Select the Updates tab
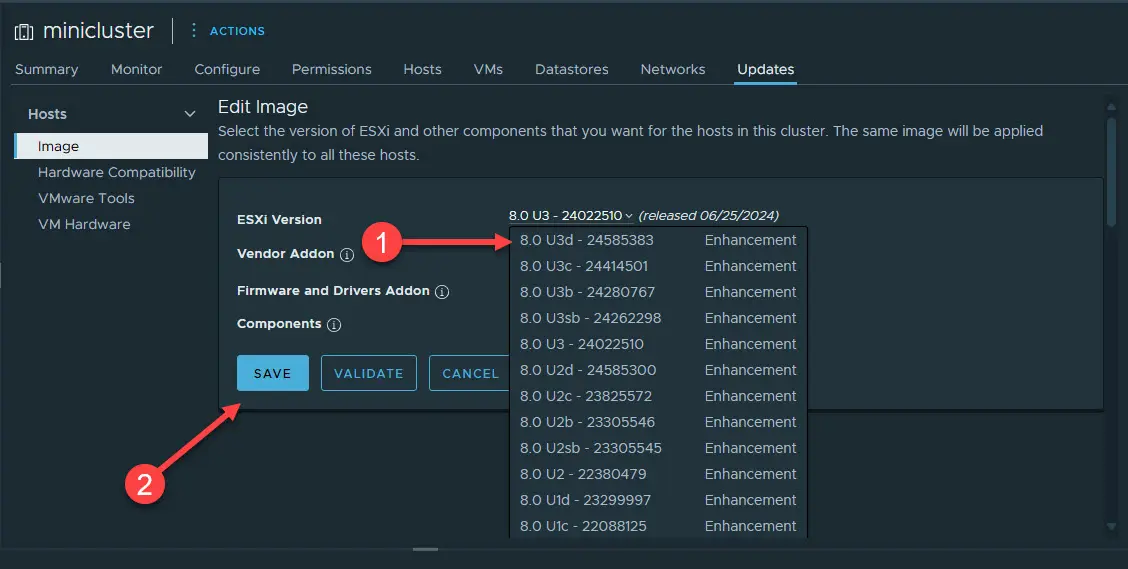1128x569 pixels. pos(765,69)
